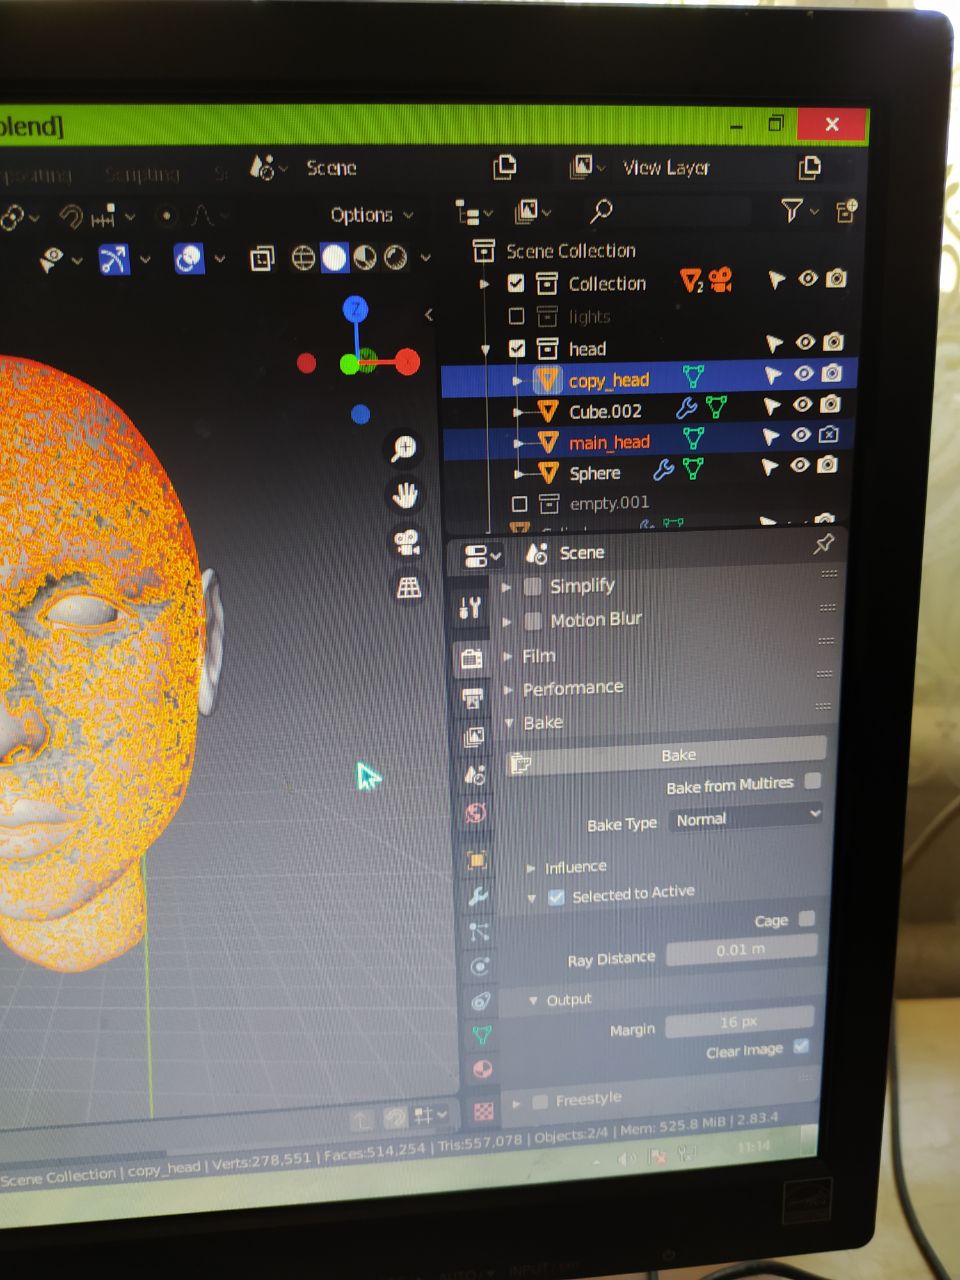This screenshot has width=960, height=1280.
Task: Toggle viewport gizmos display button
Action: [113, 260]
